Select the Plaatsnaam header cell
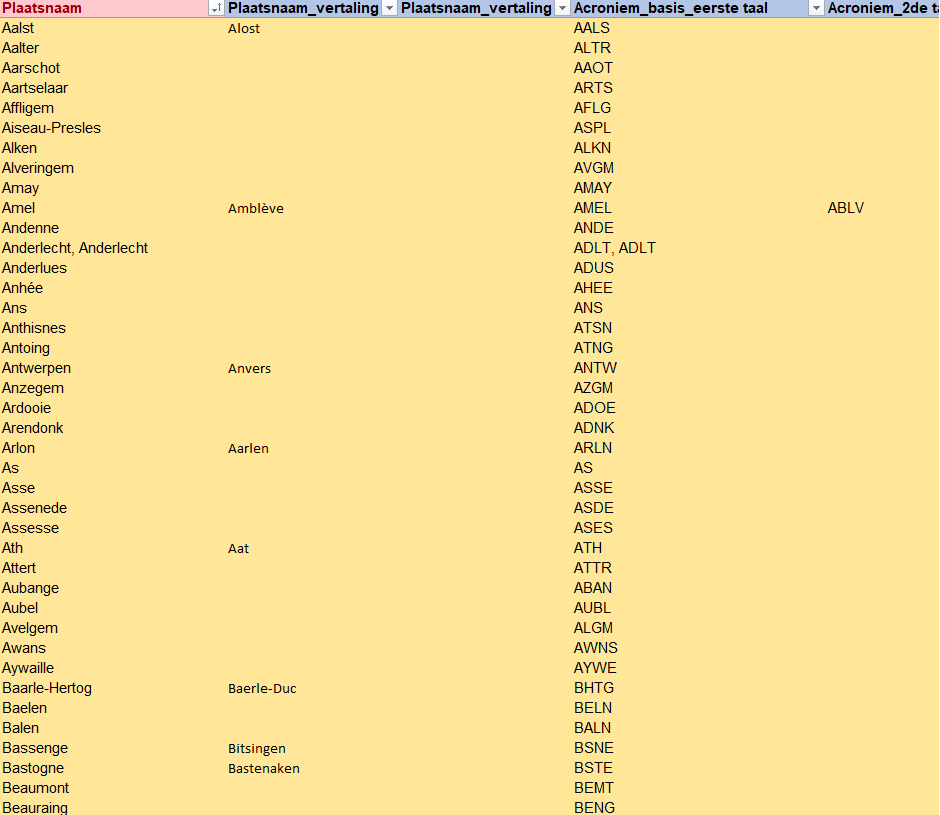The width and height of the screenshot is (940, 815). pos(100,9)
